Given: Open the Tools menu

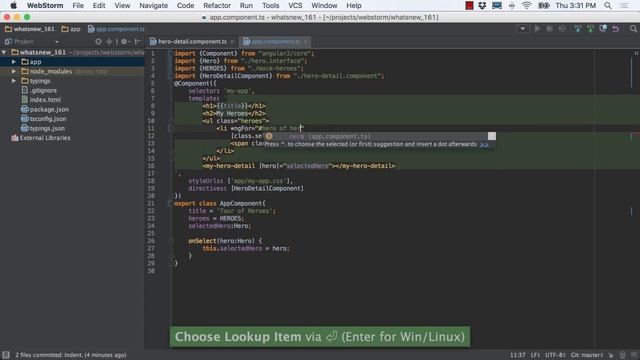Looking at the screenshot, I should (x=271, y=5).
